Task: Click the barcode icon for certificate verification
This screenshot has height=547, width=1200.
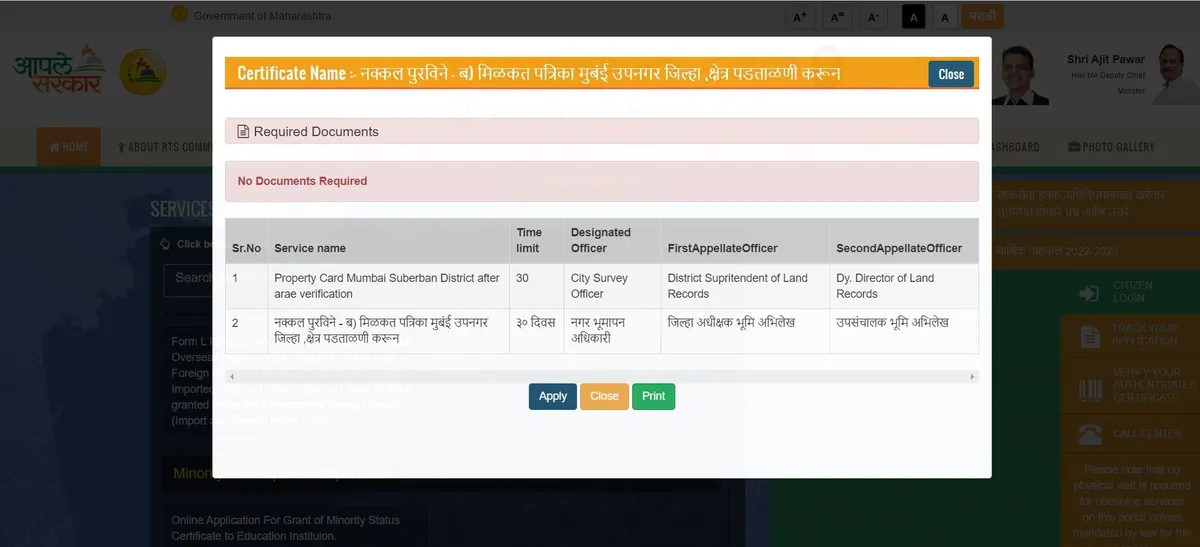Action: point(1089,385)
